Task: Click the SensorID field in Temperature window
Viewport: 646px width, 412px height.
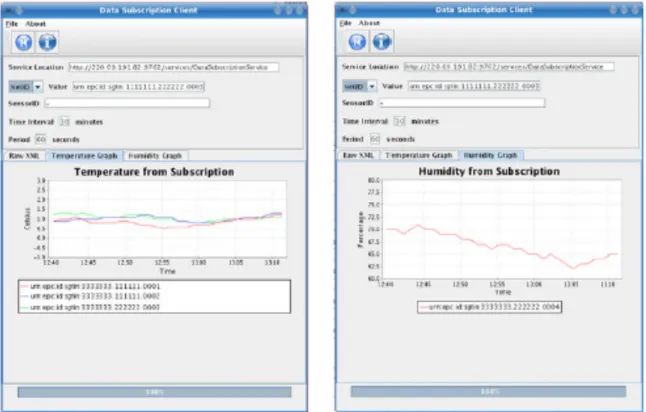Action: click(x=127, y=103)
